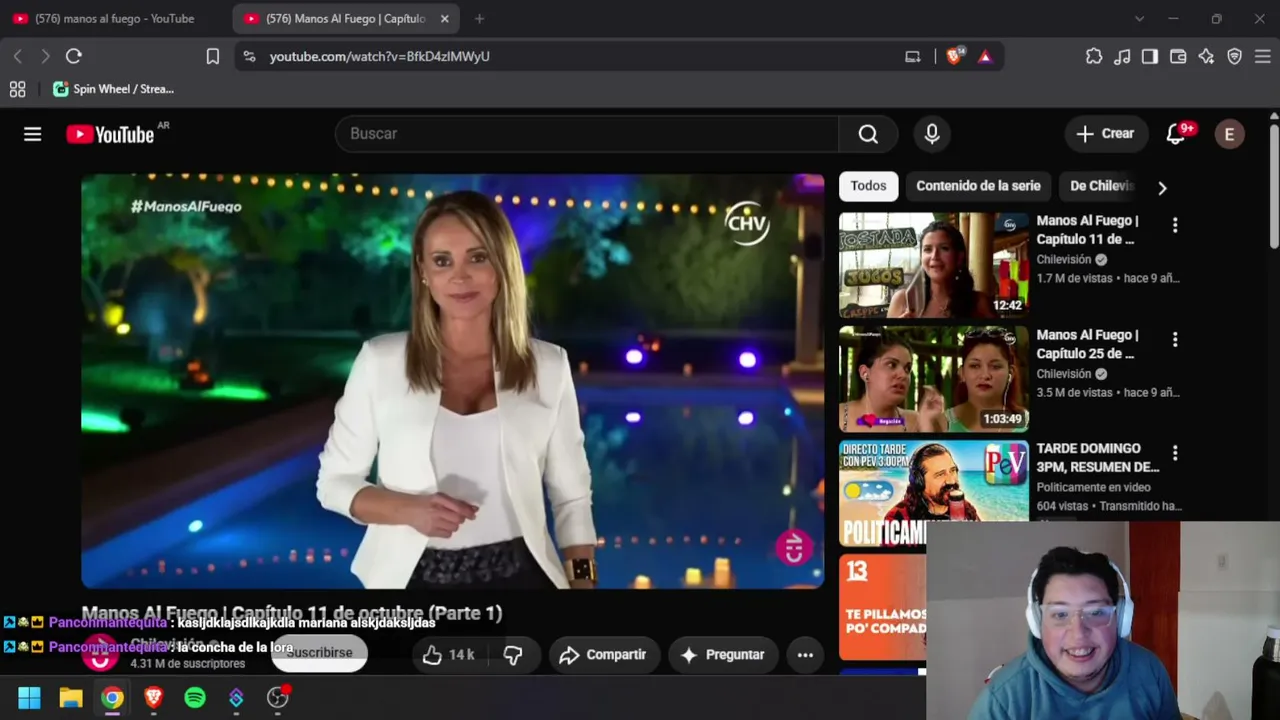Like the video with thumbs up

coord(448,655)
